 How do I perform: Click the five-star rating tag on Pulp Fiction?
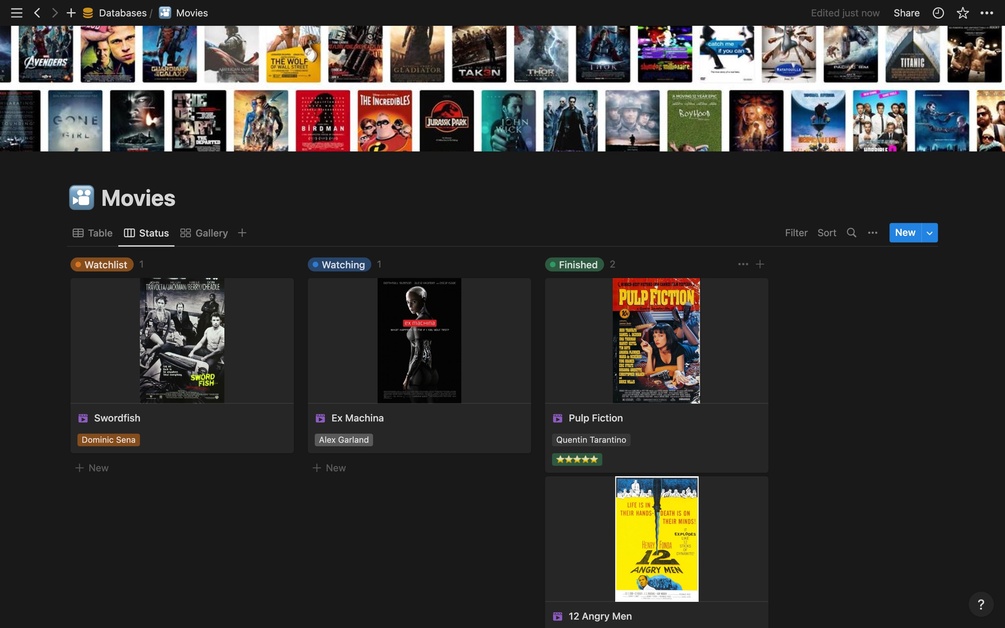coord(577,459)
